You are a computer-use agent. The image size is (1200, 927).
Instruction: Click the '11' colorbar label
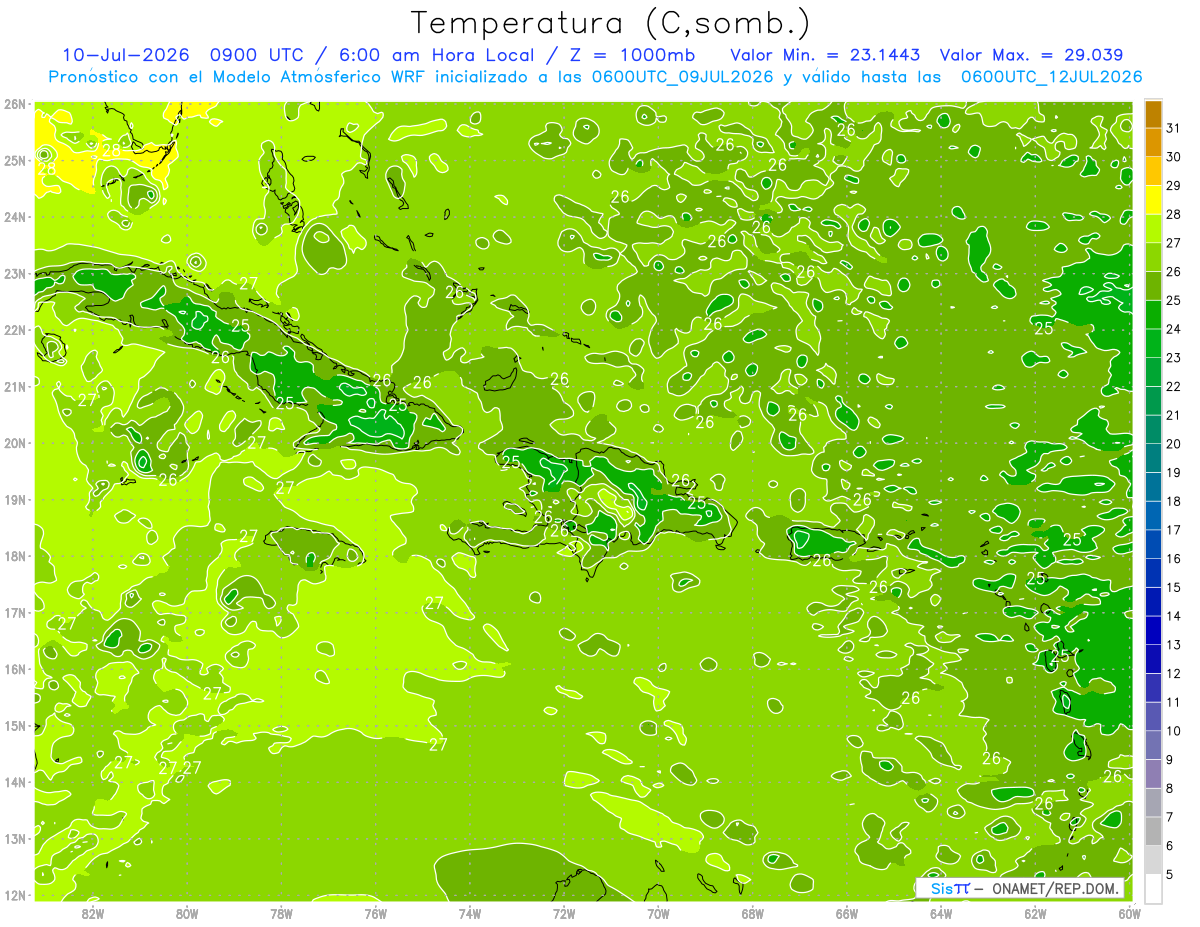click(x=1173, y=701)
